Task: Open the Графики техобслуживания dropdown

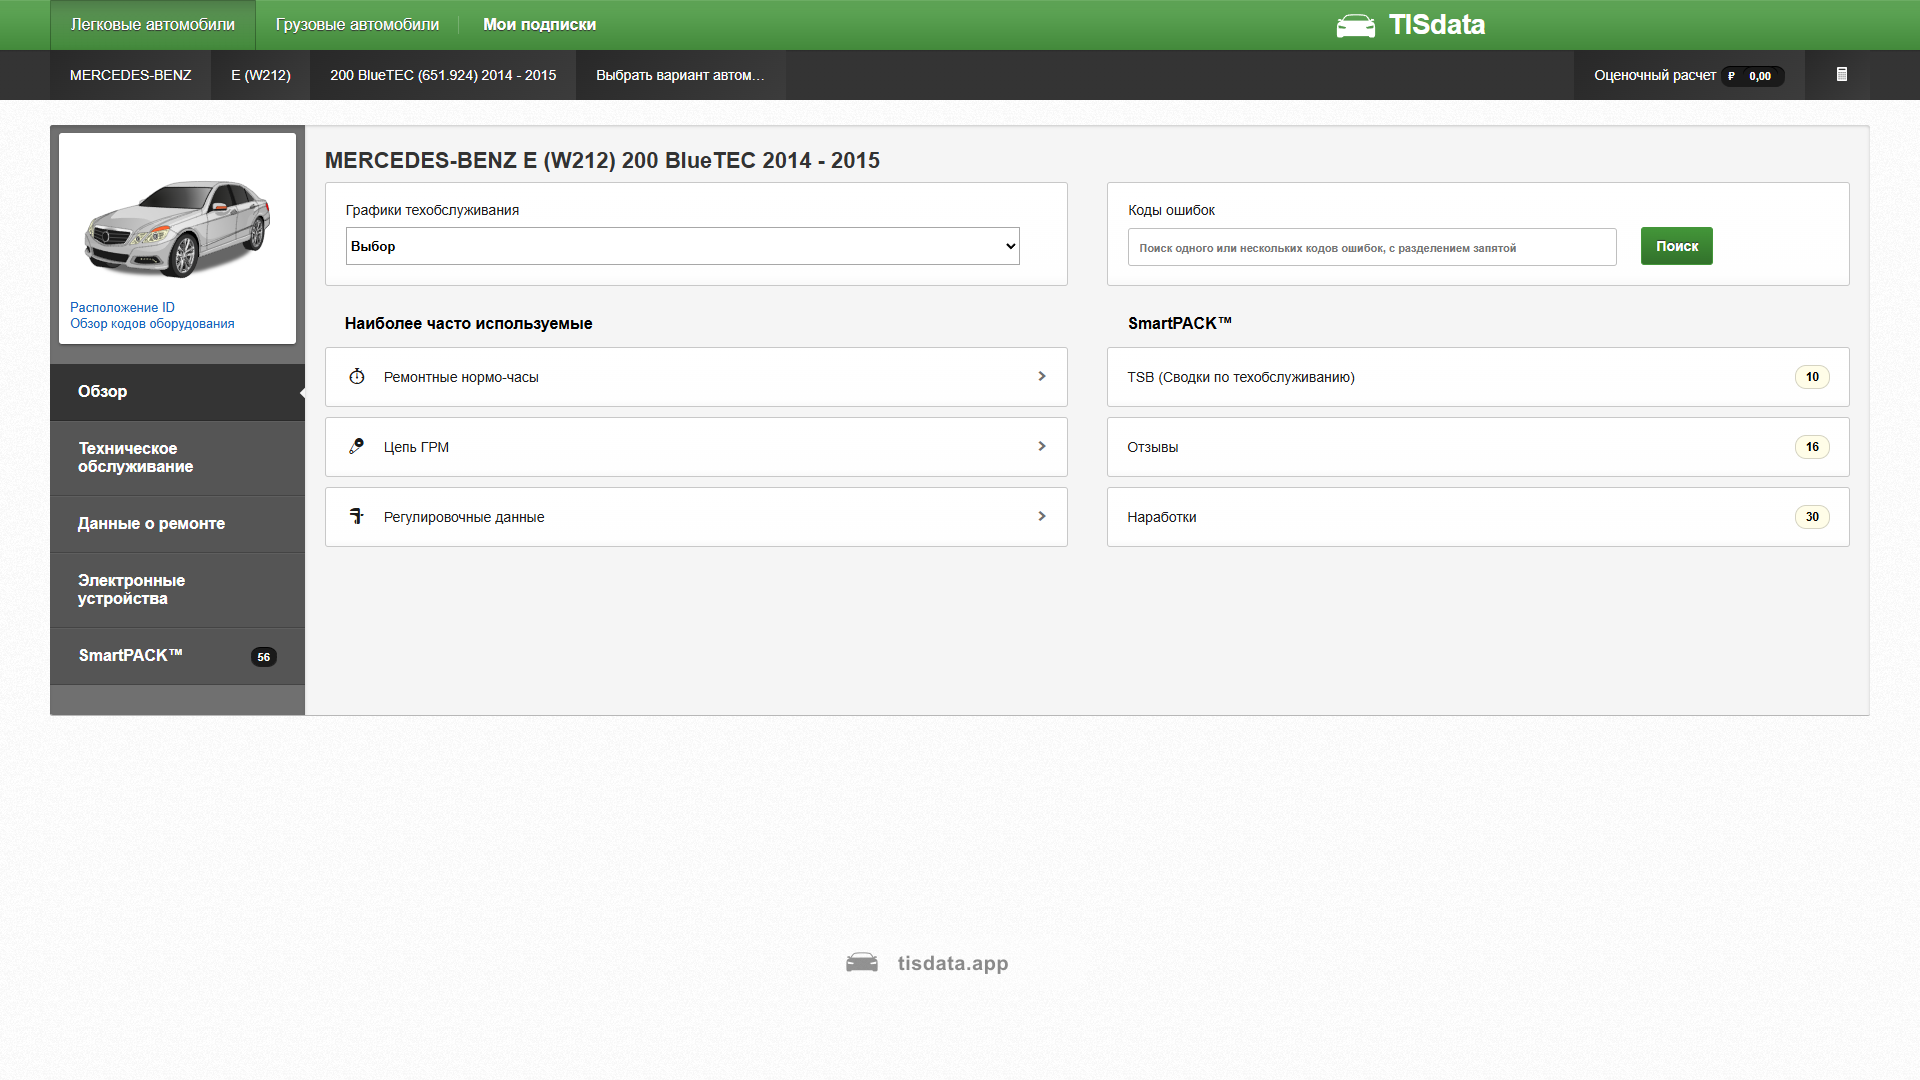Action: click(x=683, y=246)
